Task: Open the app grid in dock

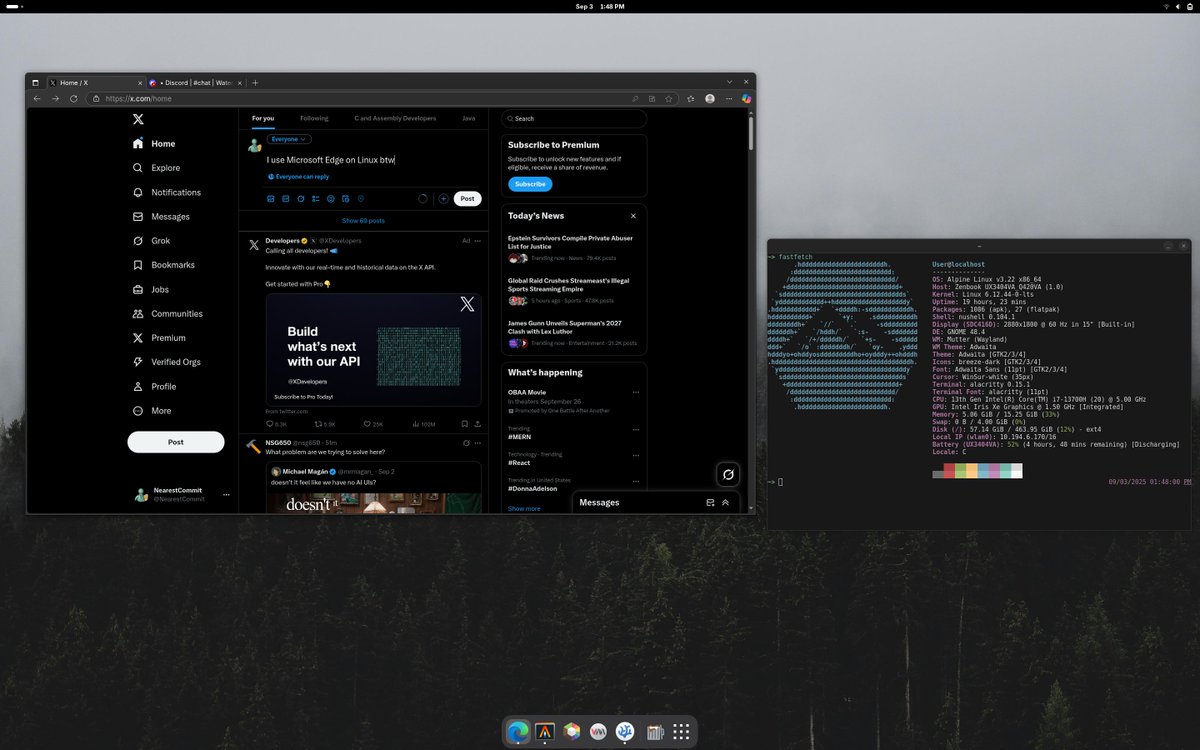Action: pyautogui.click(x=681, y=732)
